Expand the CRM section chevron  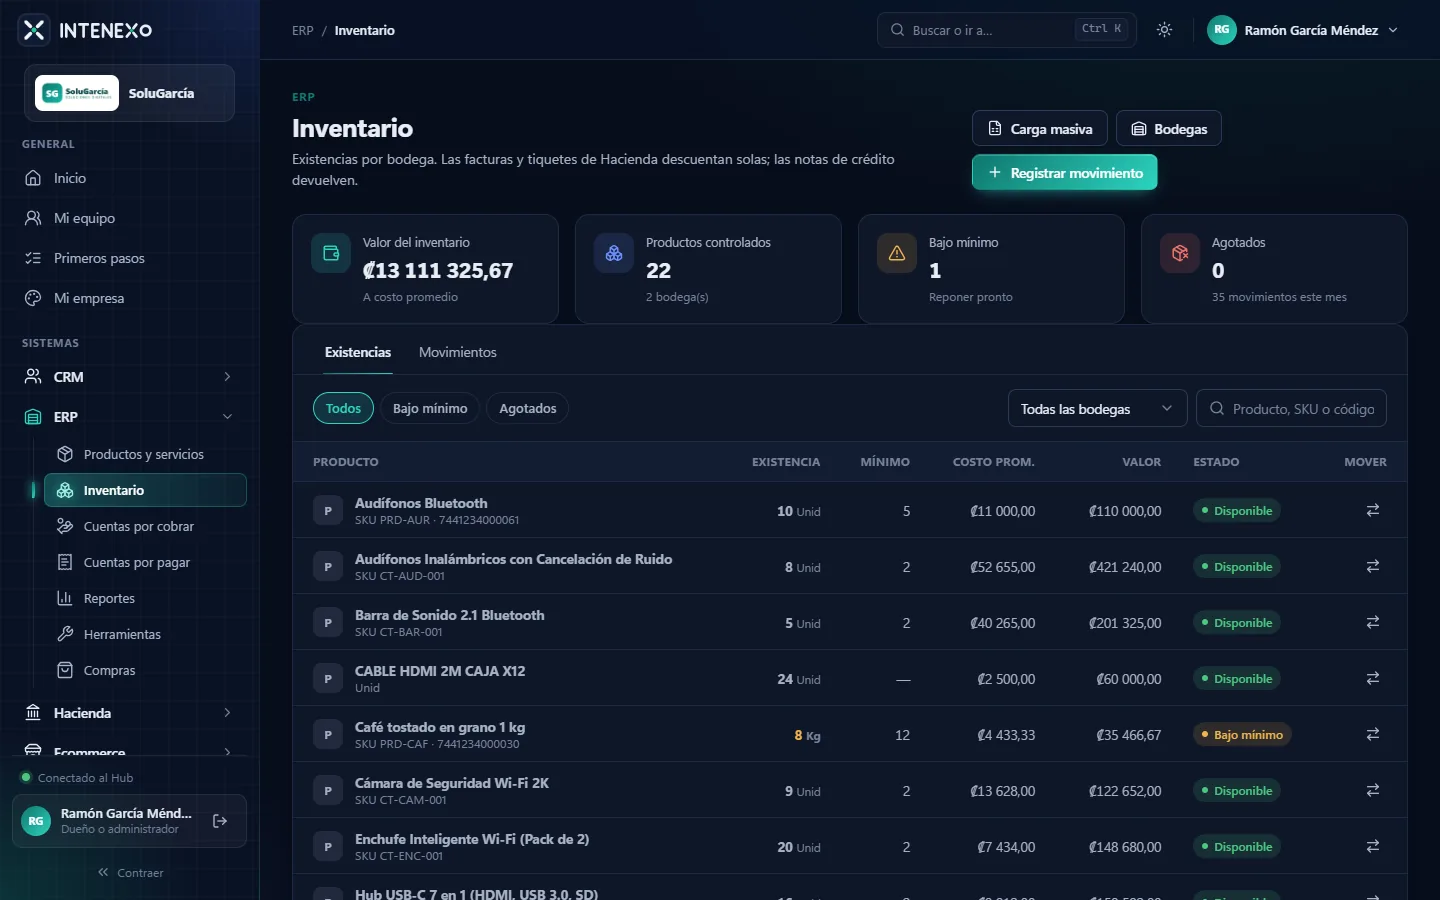[x=227, y=377]
